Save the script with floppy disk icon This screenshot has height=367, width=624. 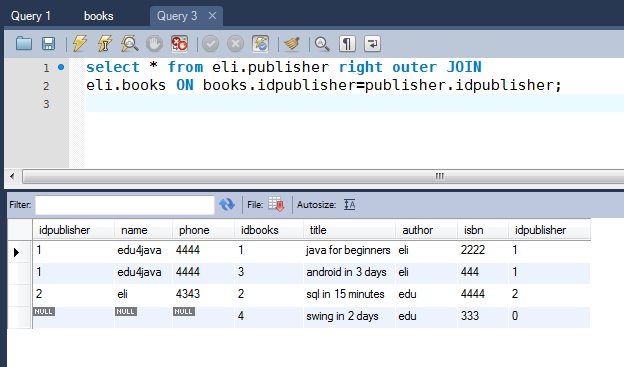(49, 43)
